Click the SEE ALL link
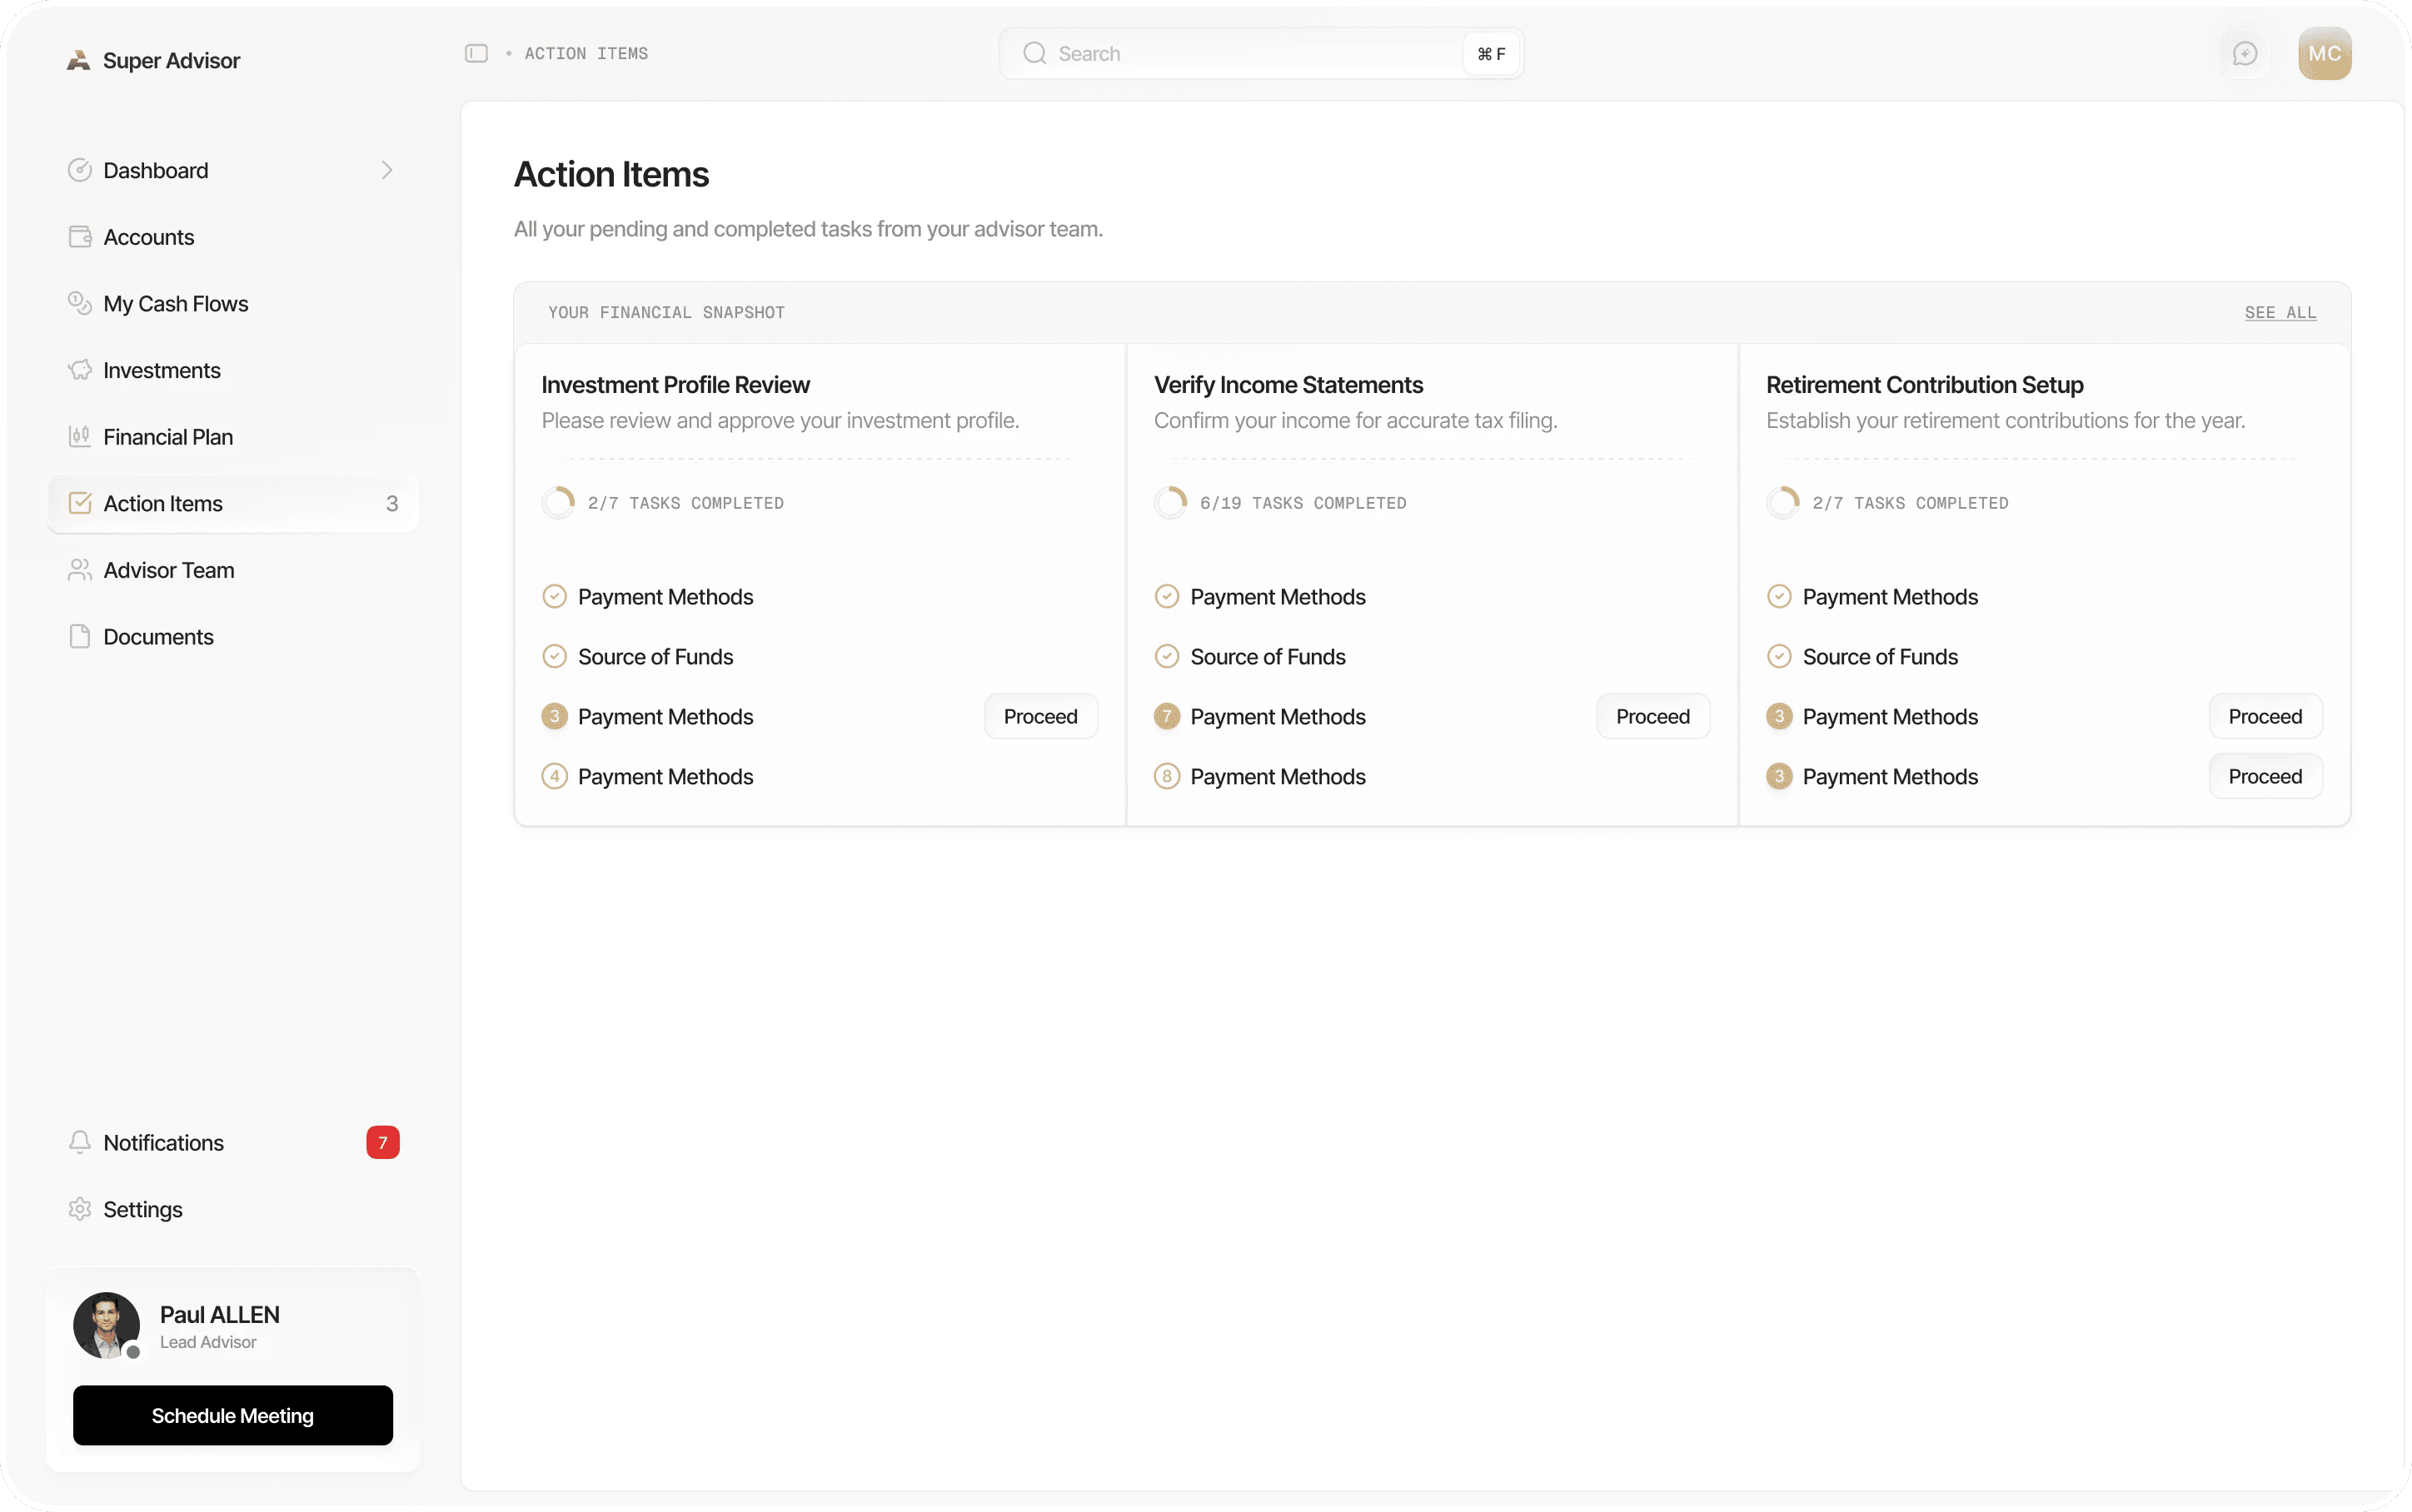 [2280, 312]
